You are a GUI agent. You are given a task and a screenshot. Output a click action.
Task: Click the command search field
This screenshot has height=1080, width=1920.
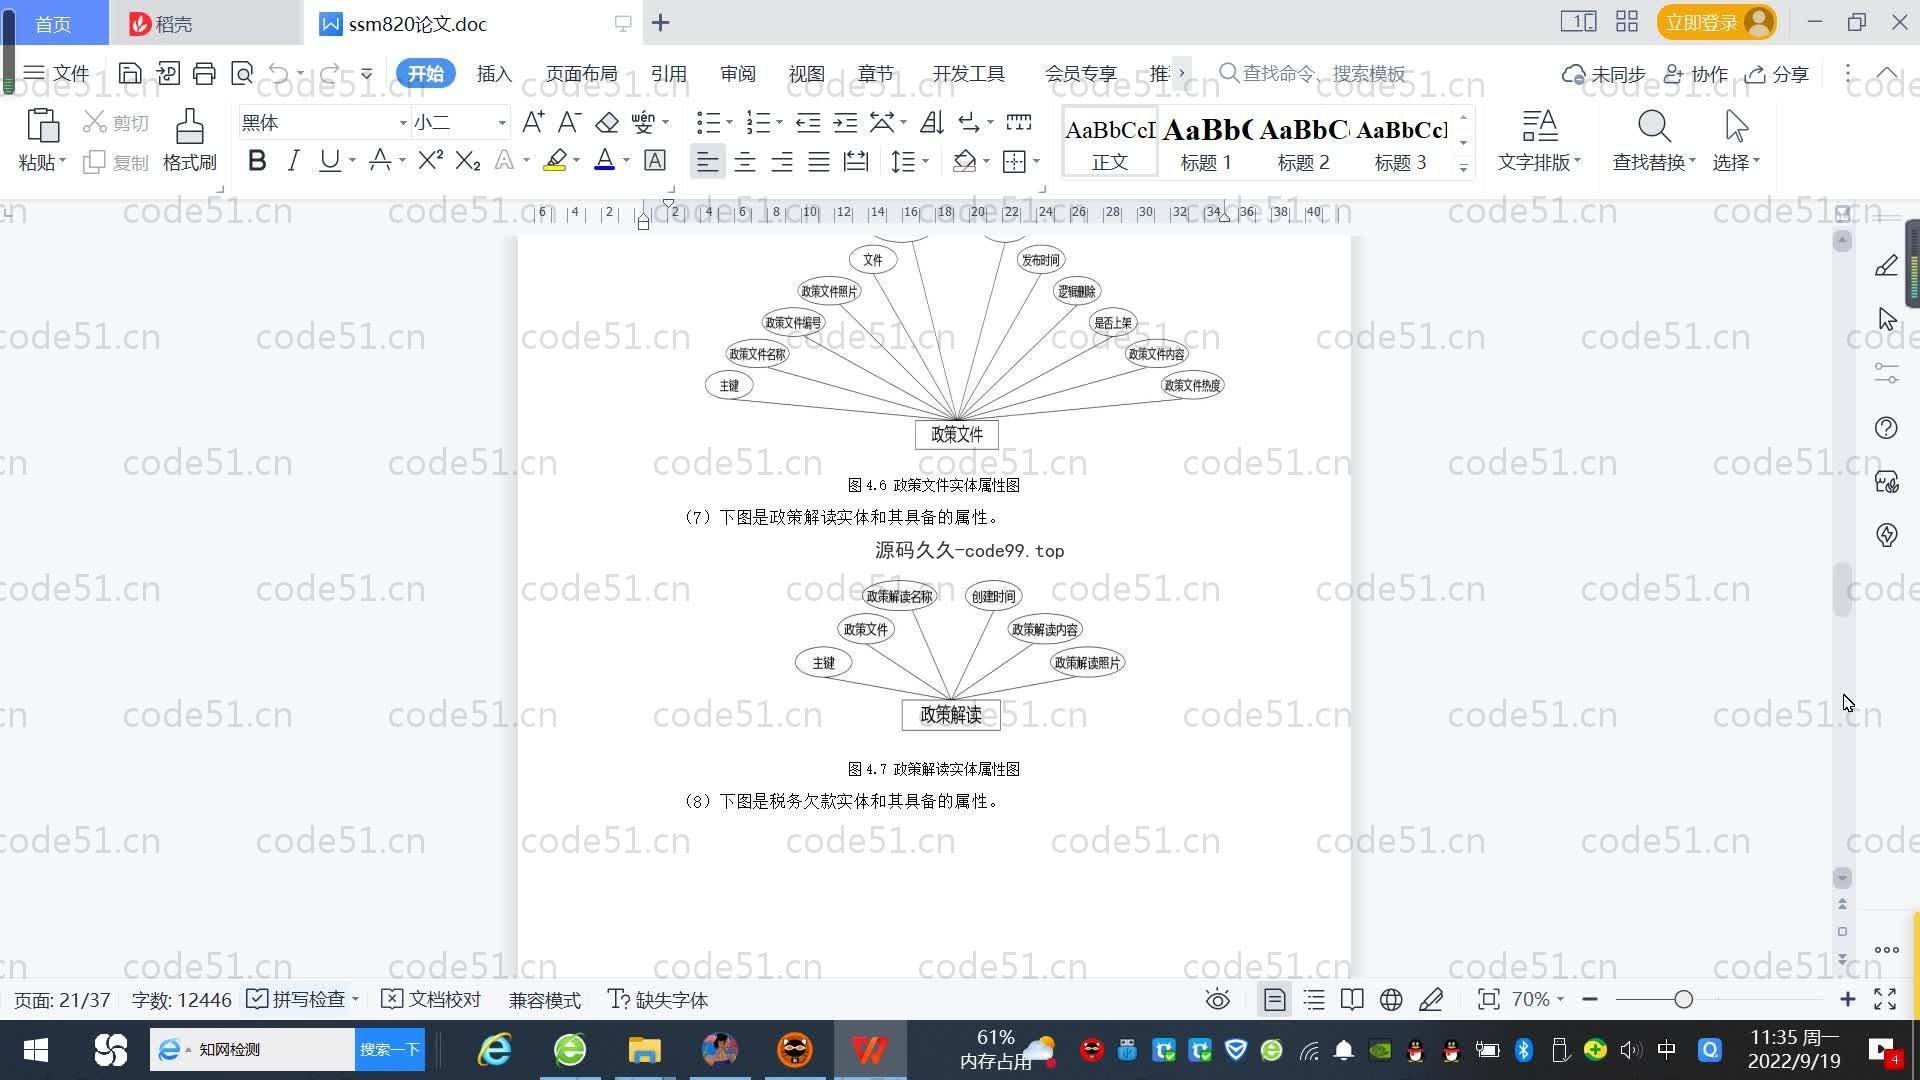[1322, 73]
